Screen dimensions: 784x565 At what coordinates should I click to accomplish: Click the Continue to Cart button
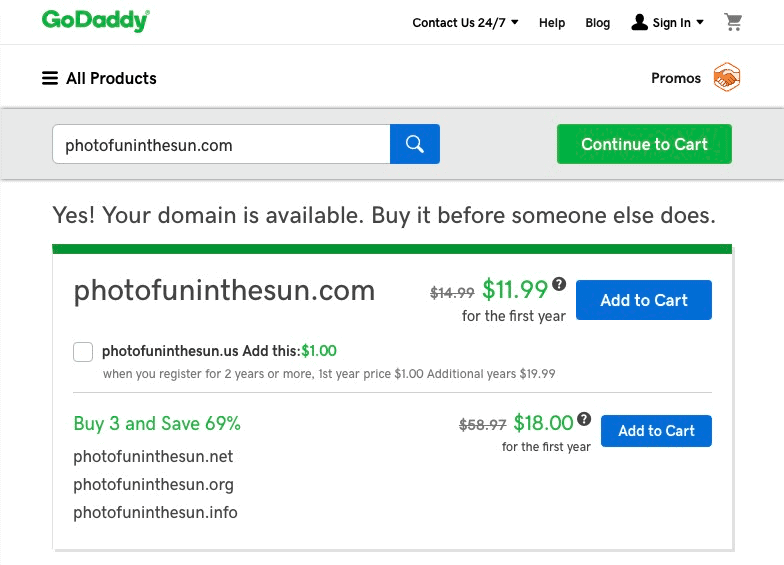(x=644, y=144)
